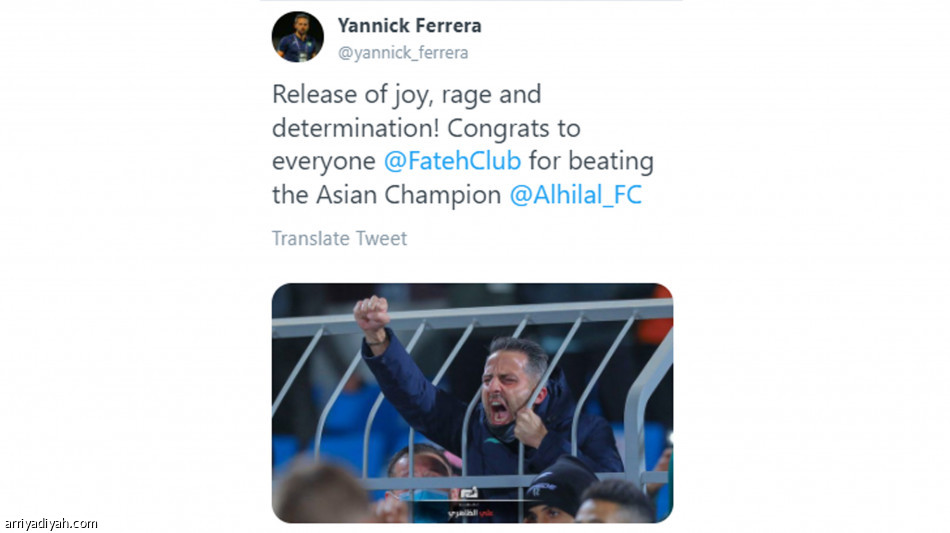Click the @yannick_ferrera handle

403,53
